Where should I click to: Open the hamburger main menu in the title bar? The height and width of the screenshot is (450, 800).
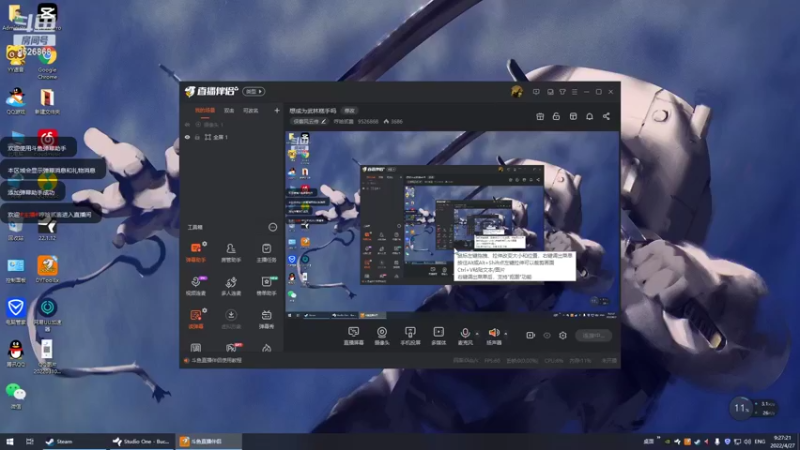574,92
